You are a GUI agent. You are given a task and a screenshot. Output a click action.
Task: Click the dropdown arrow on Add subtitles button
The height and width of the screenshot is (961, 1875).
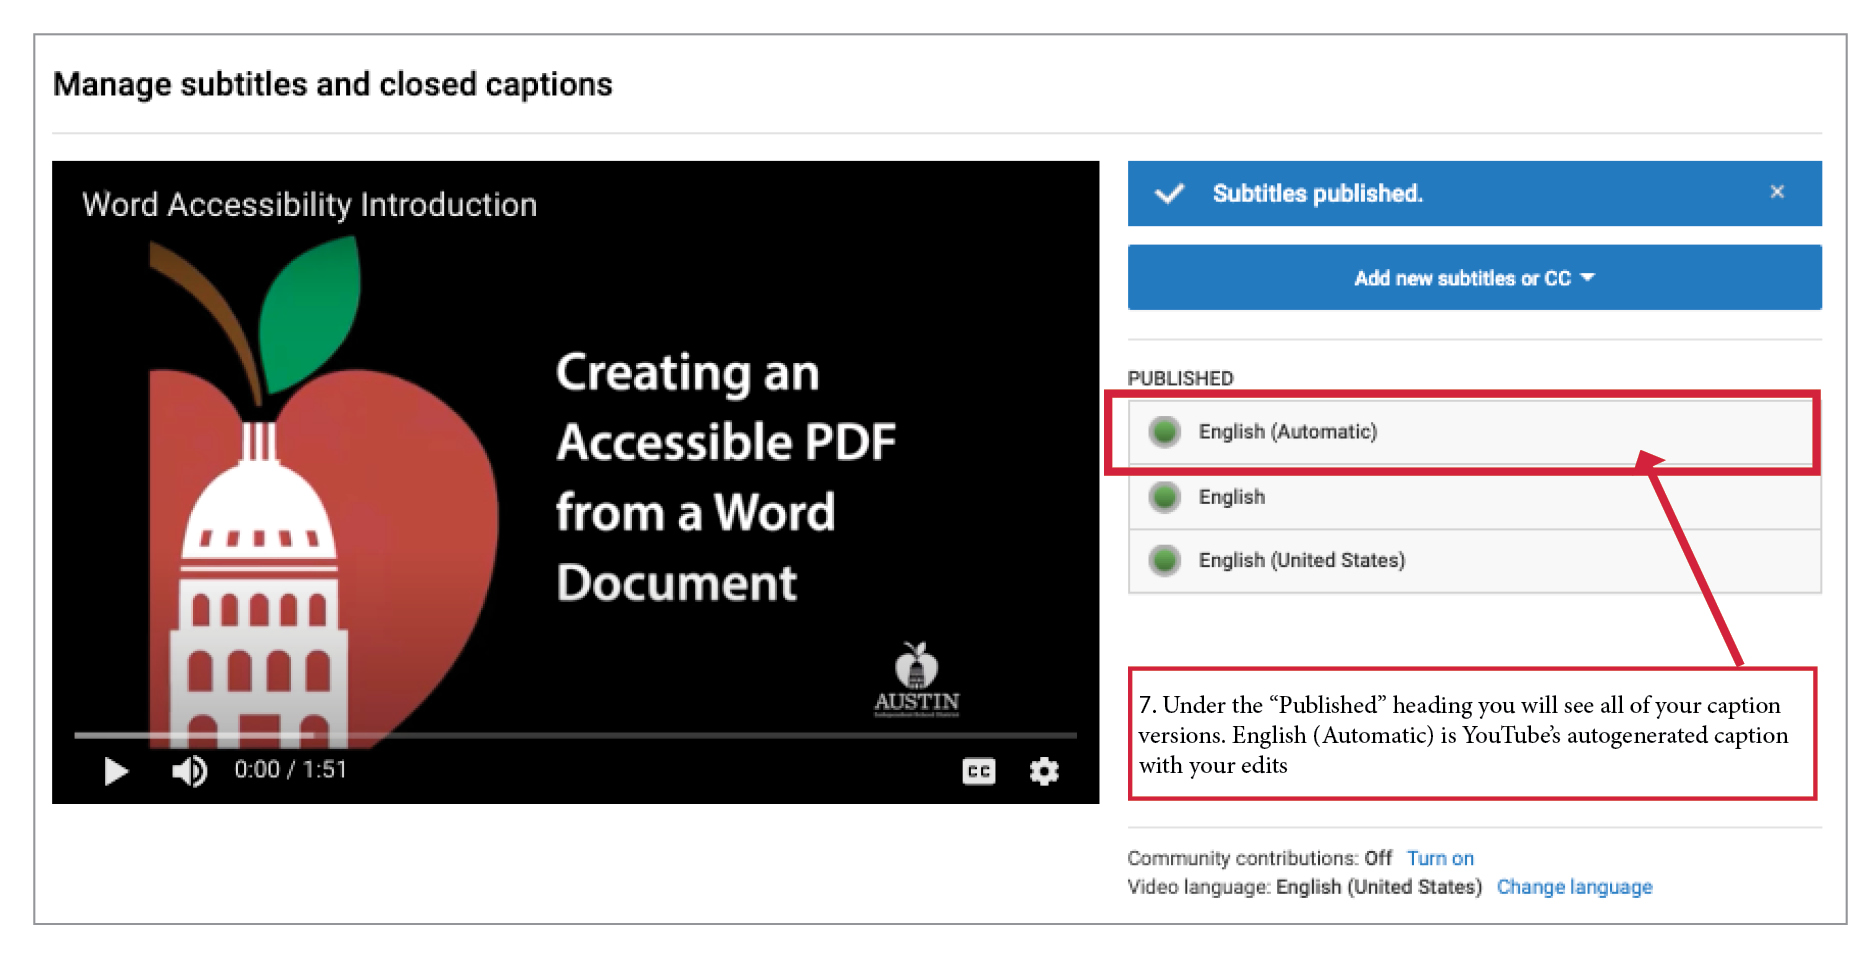click(x=1587, y=278)
